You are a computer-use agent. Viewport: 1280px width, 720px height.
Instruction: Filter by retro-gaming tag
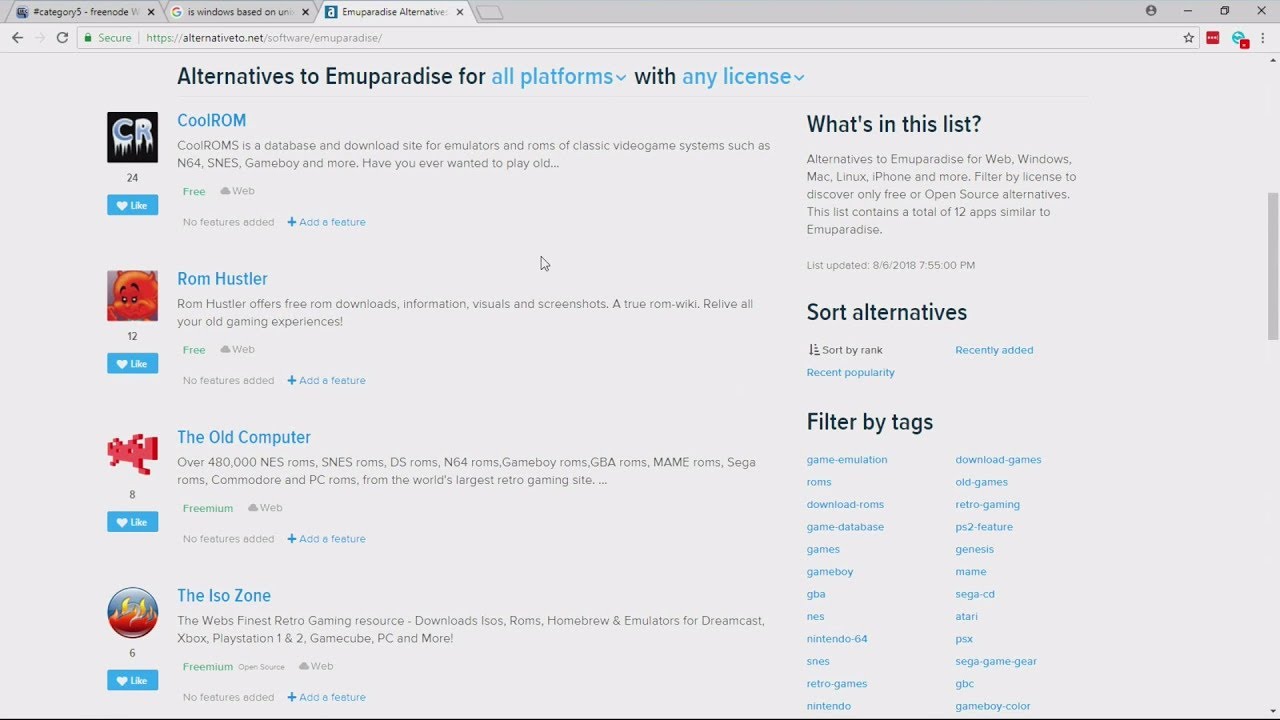pyautogui.click(x=987, y=504)
